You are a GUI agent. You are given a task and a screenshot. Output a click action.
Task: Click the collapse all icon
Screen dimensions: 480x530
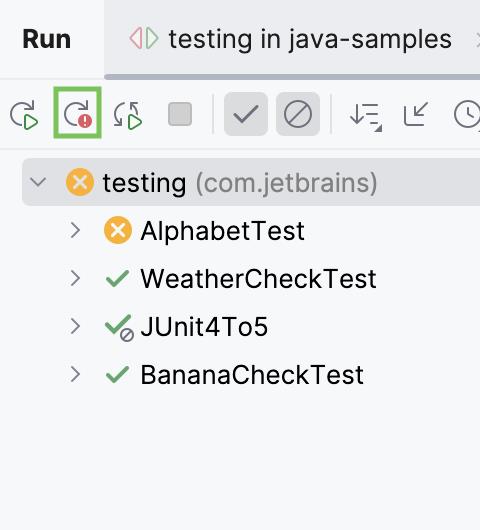(416, 114)
